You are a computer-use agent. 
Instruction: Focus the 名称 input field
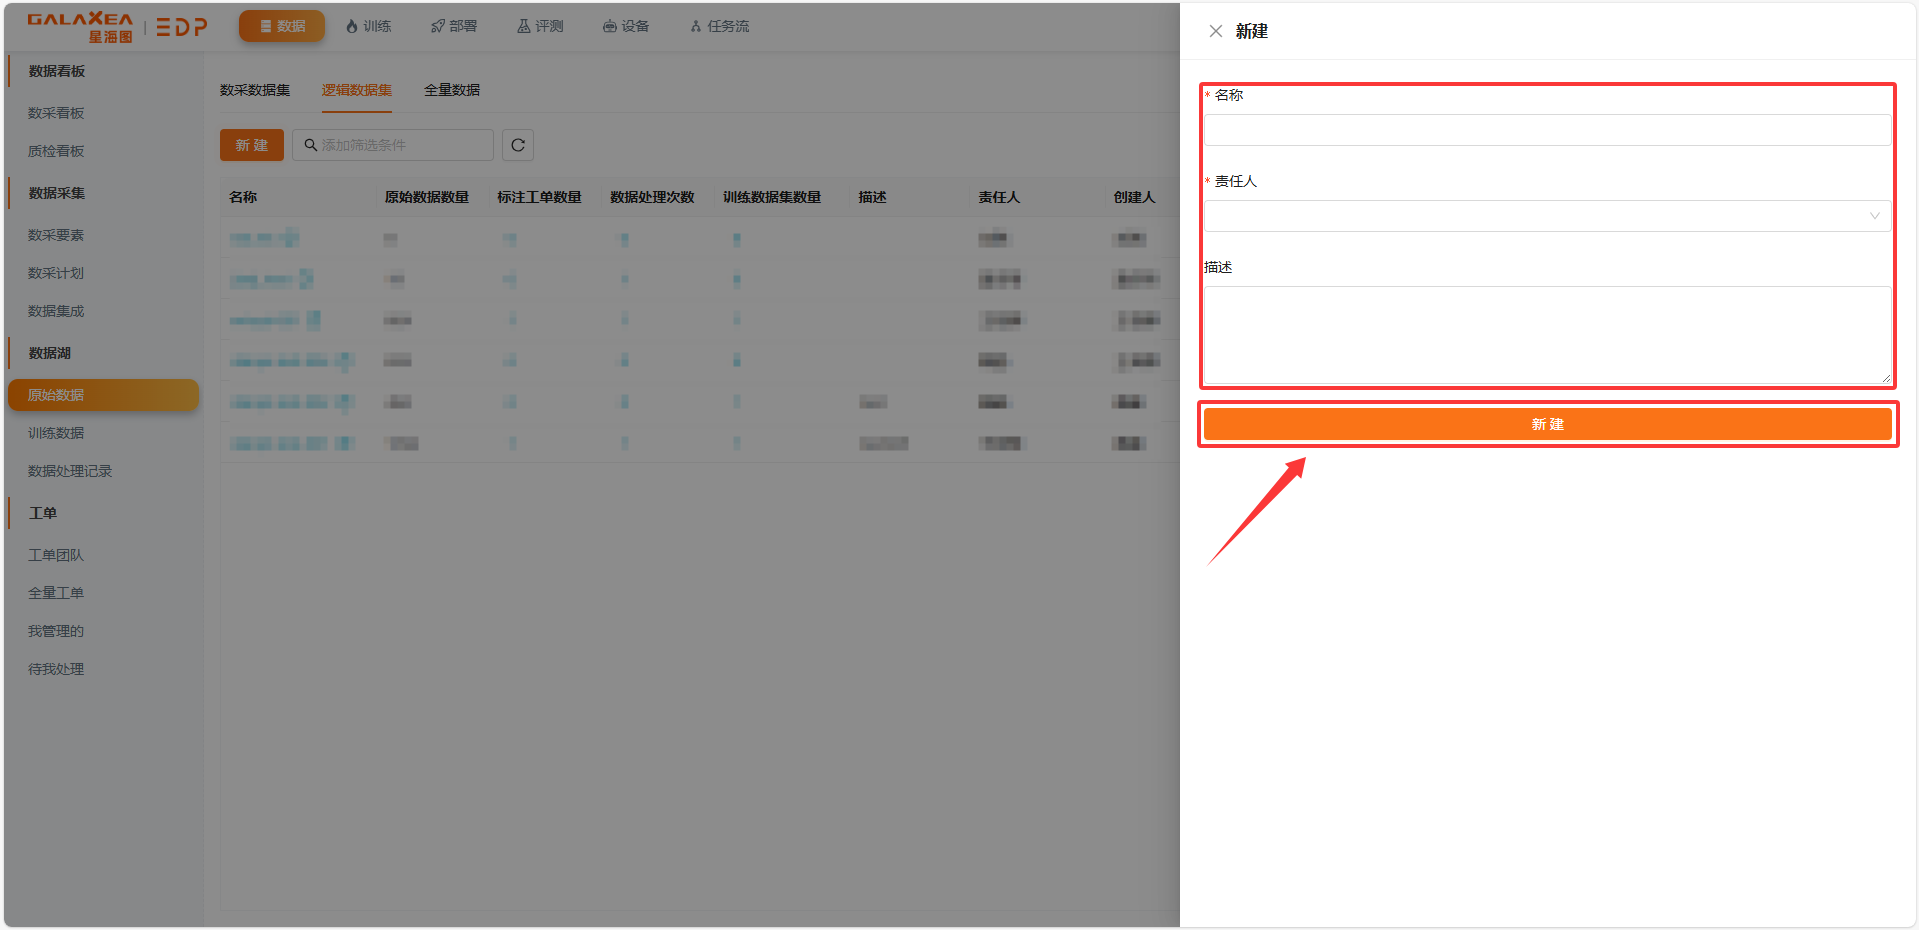(1546, 130)
